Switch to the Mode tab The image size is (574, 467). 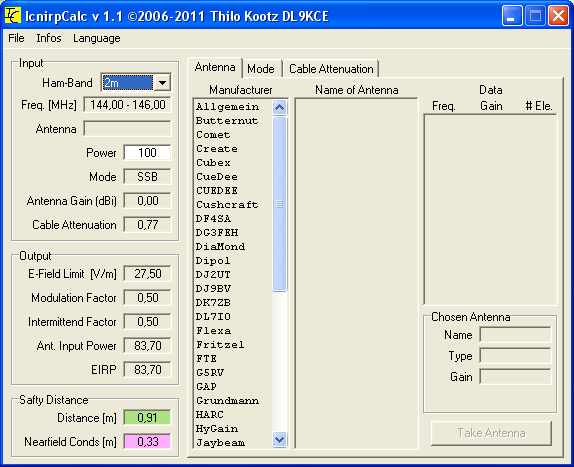(x=261, y=69)
